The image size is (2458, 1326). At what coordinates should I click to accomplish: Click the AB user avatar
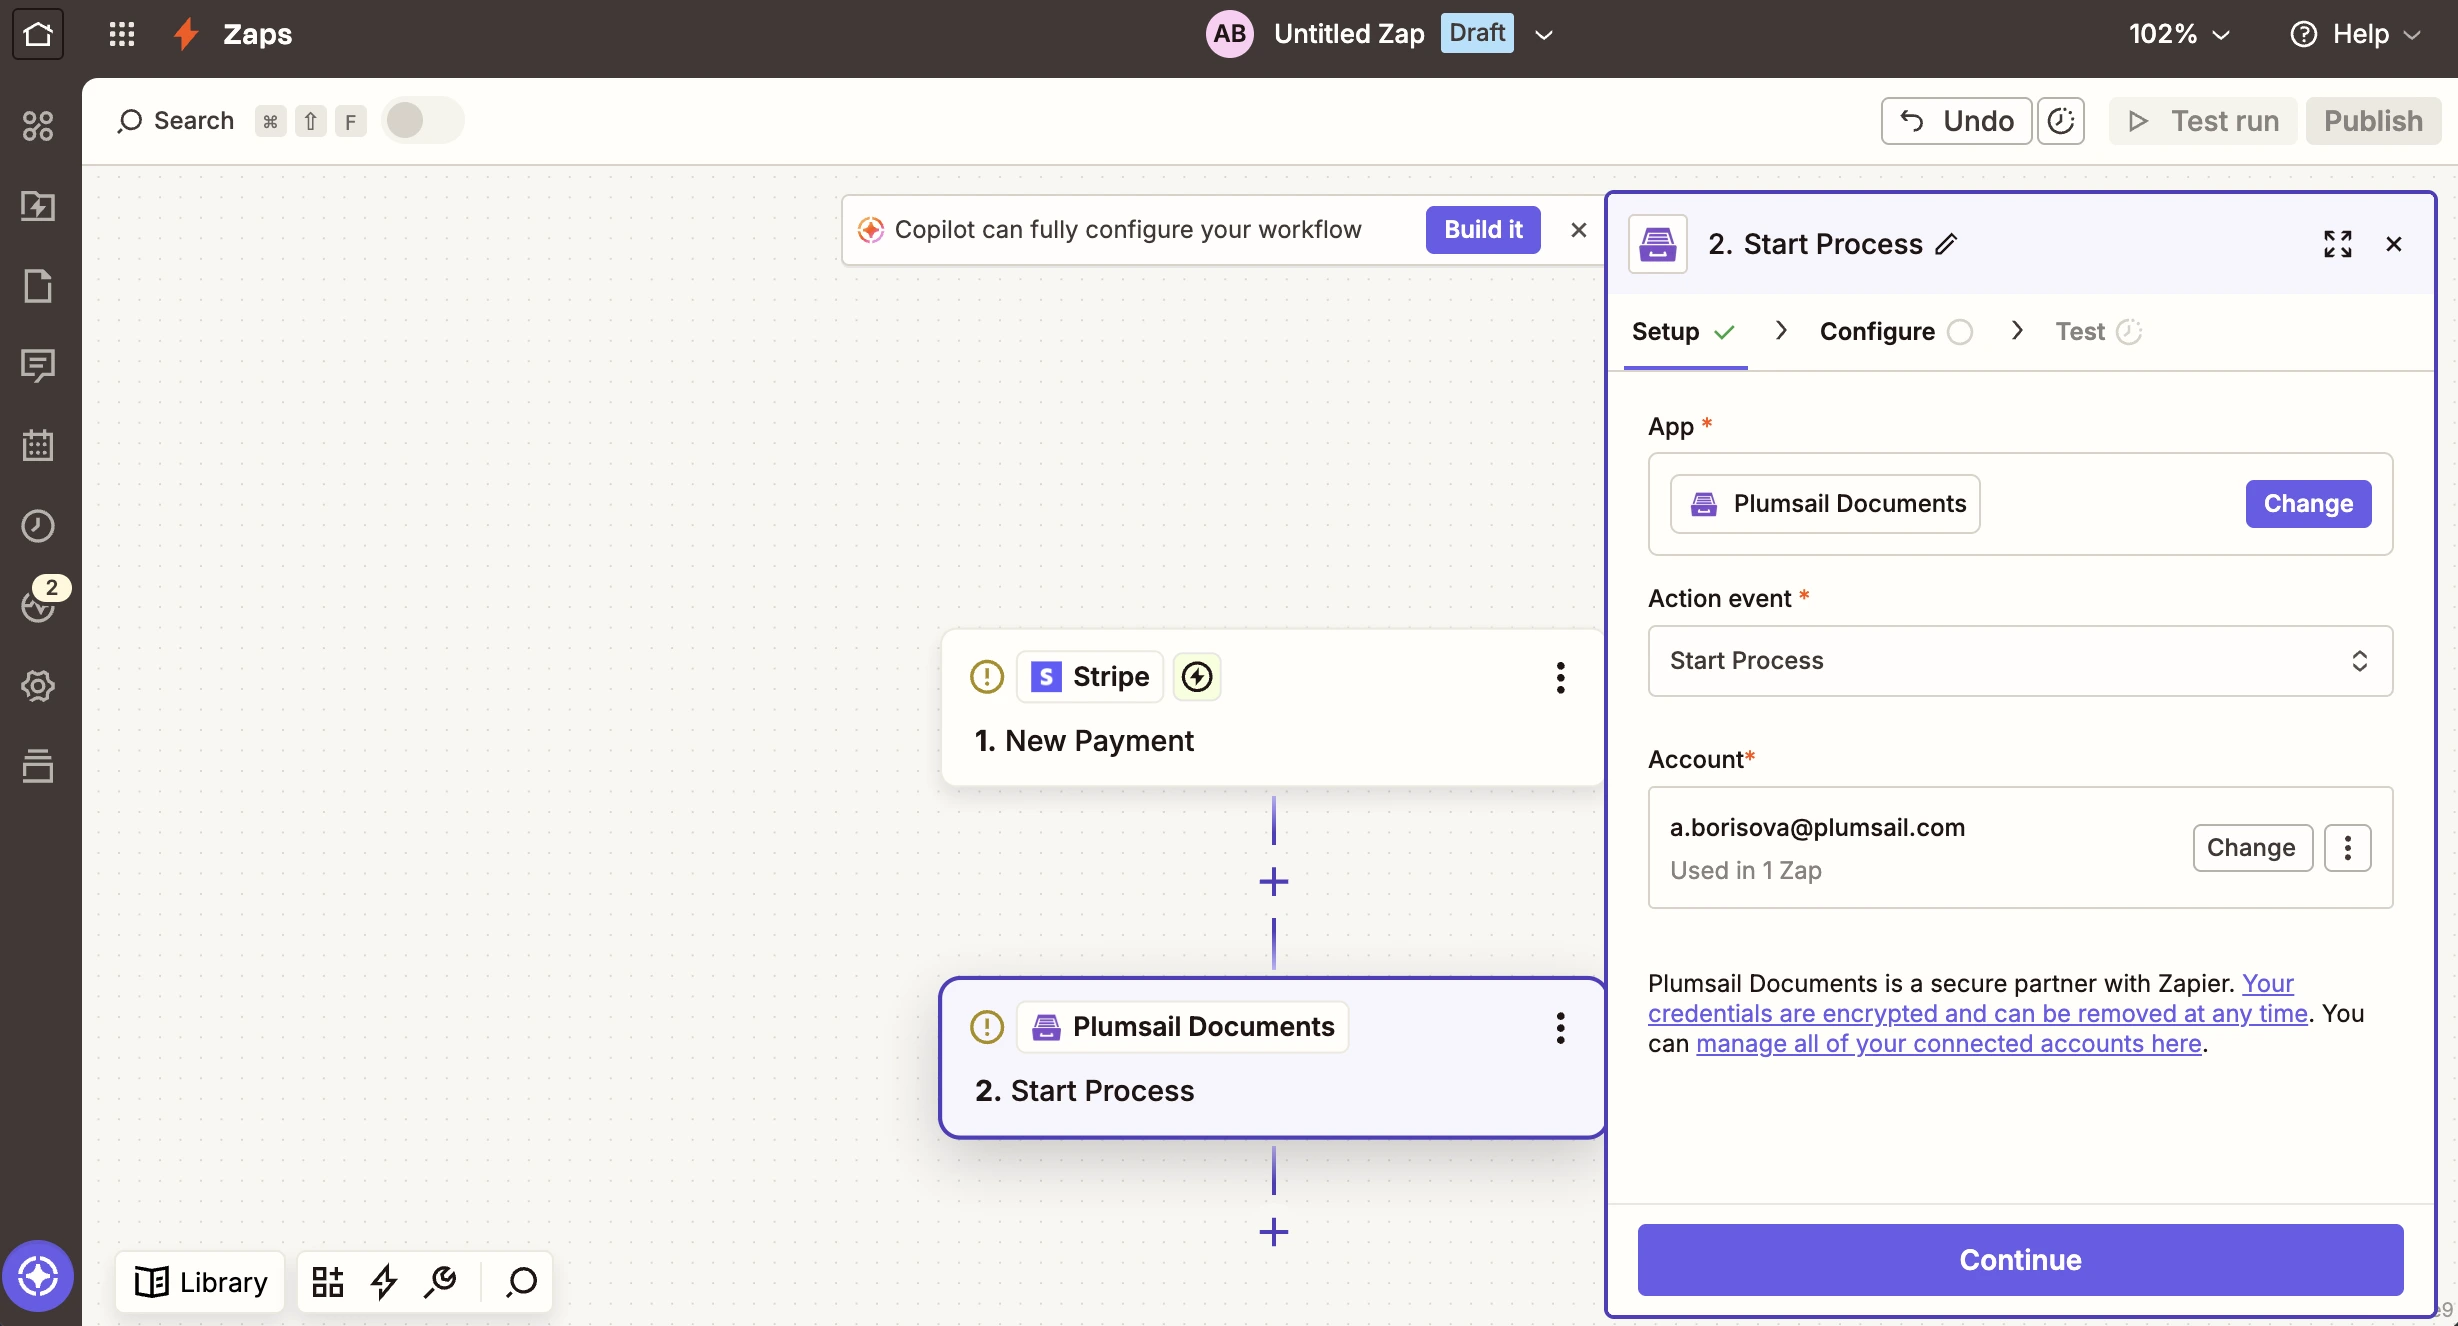click(1230, 34)
